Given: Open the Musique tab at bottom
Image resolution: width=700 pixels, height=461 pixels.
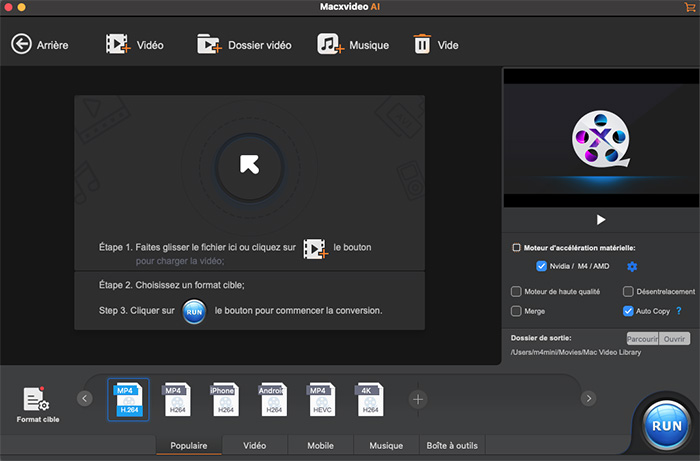Looking at the screenshot, I should 386,445.
